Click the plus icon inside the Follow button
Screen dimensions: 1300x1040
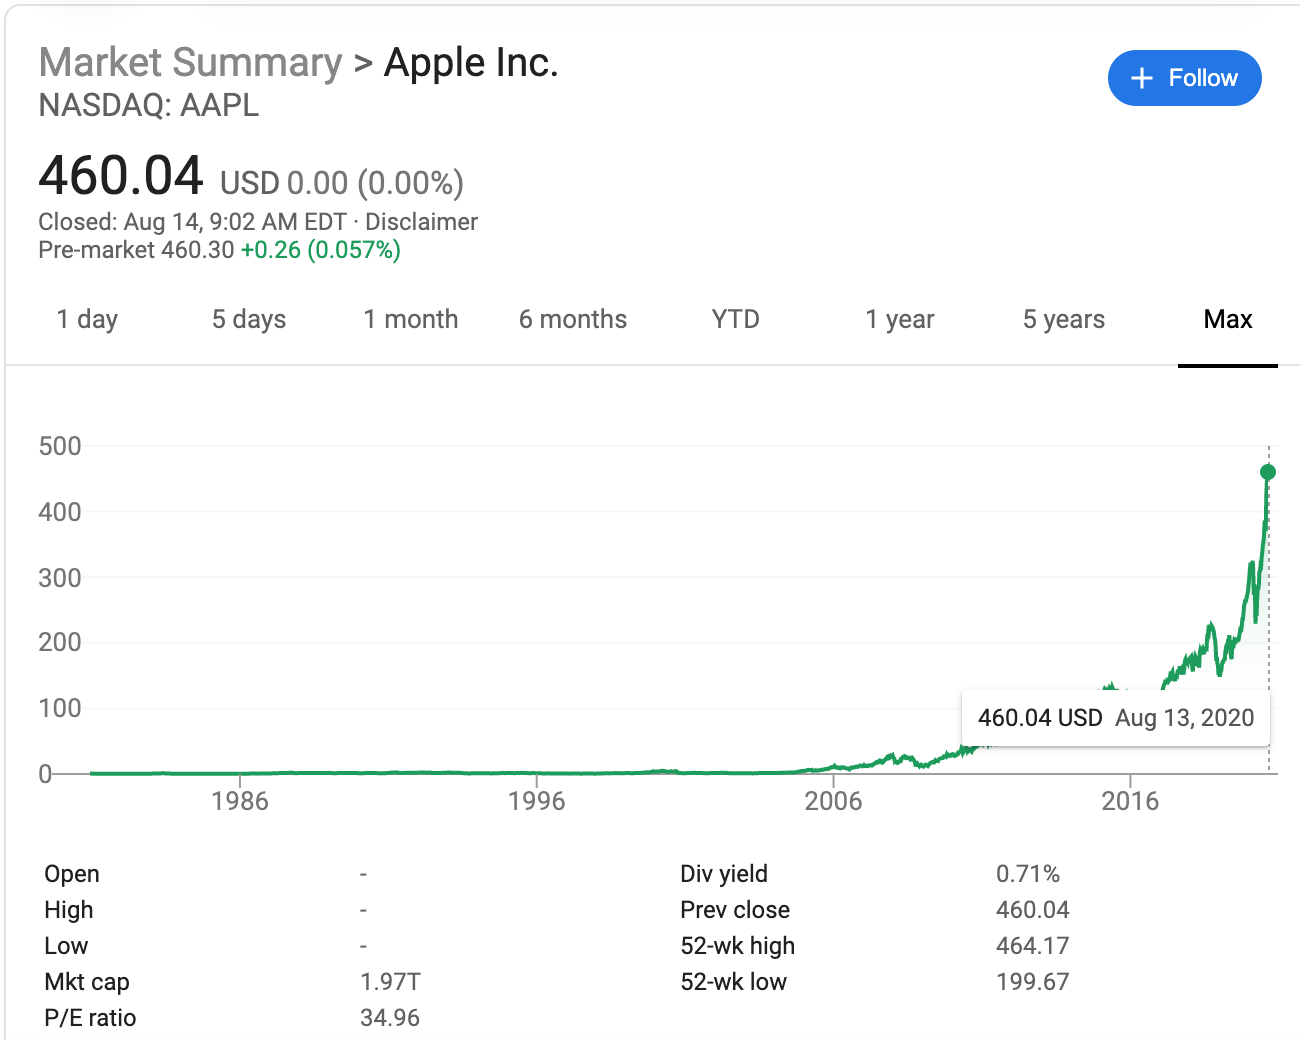click(1141, 77)
